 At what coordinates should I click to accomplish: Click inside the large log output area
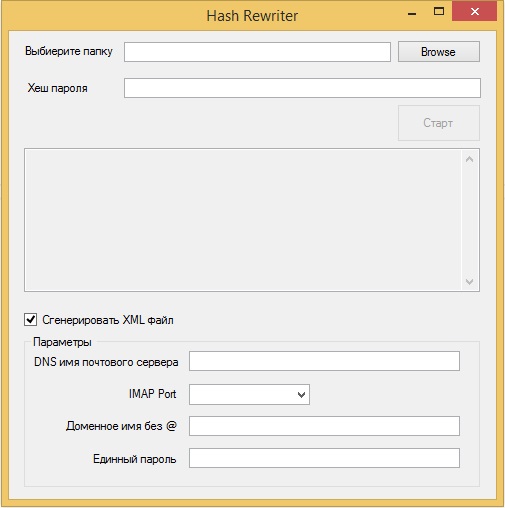[243, 220]
